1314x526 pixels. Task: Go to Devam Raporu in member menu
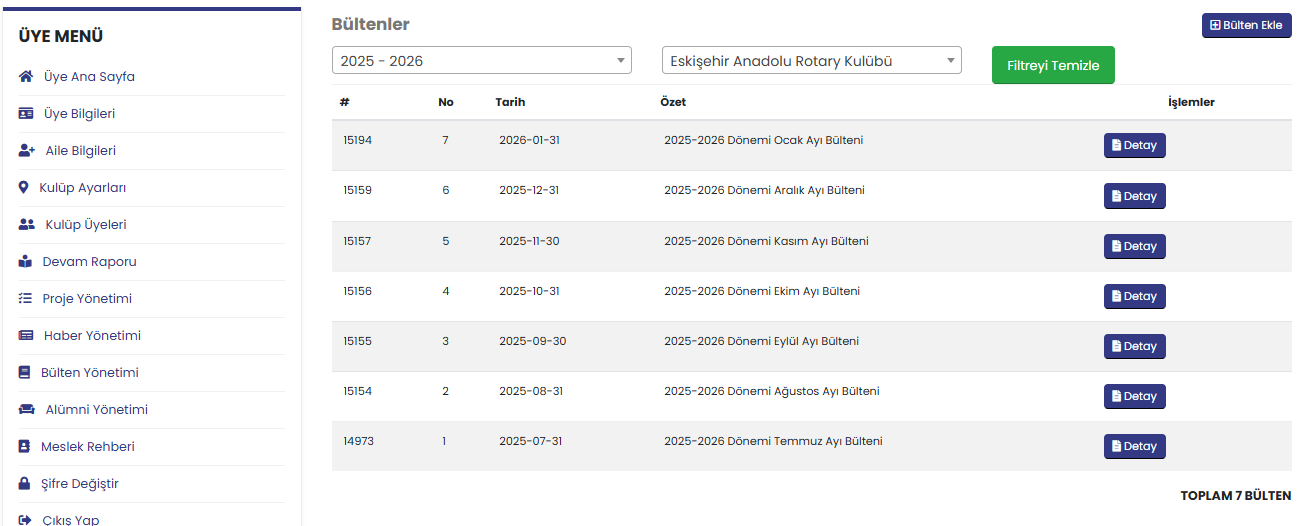[89, 262]
